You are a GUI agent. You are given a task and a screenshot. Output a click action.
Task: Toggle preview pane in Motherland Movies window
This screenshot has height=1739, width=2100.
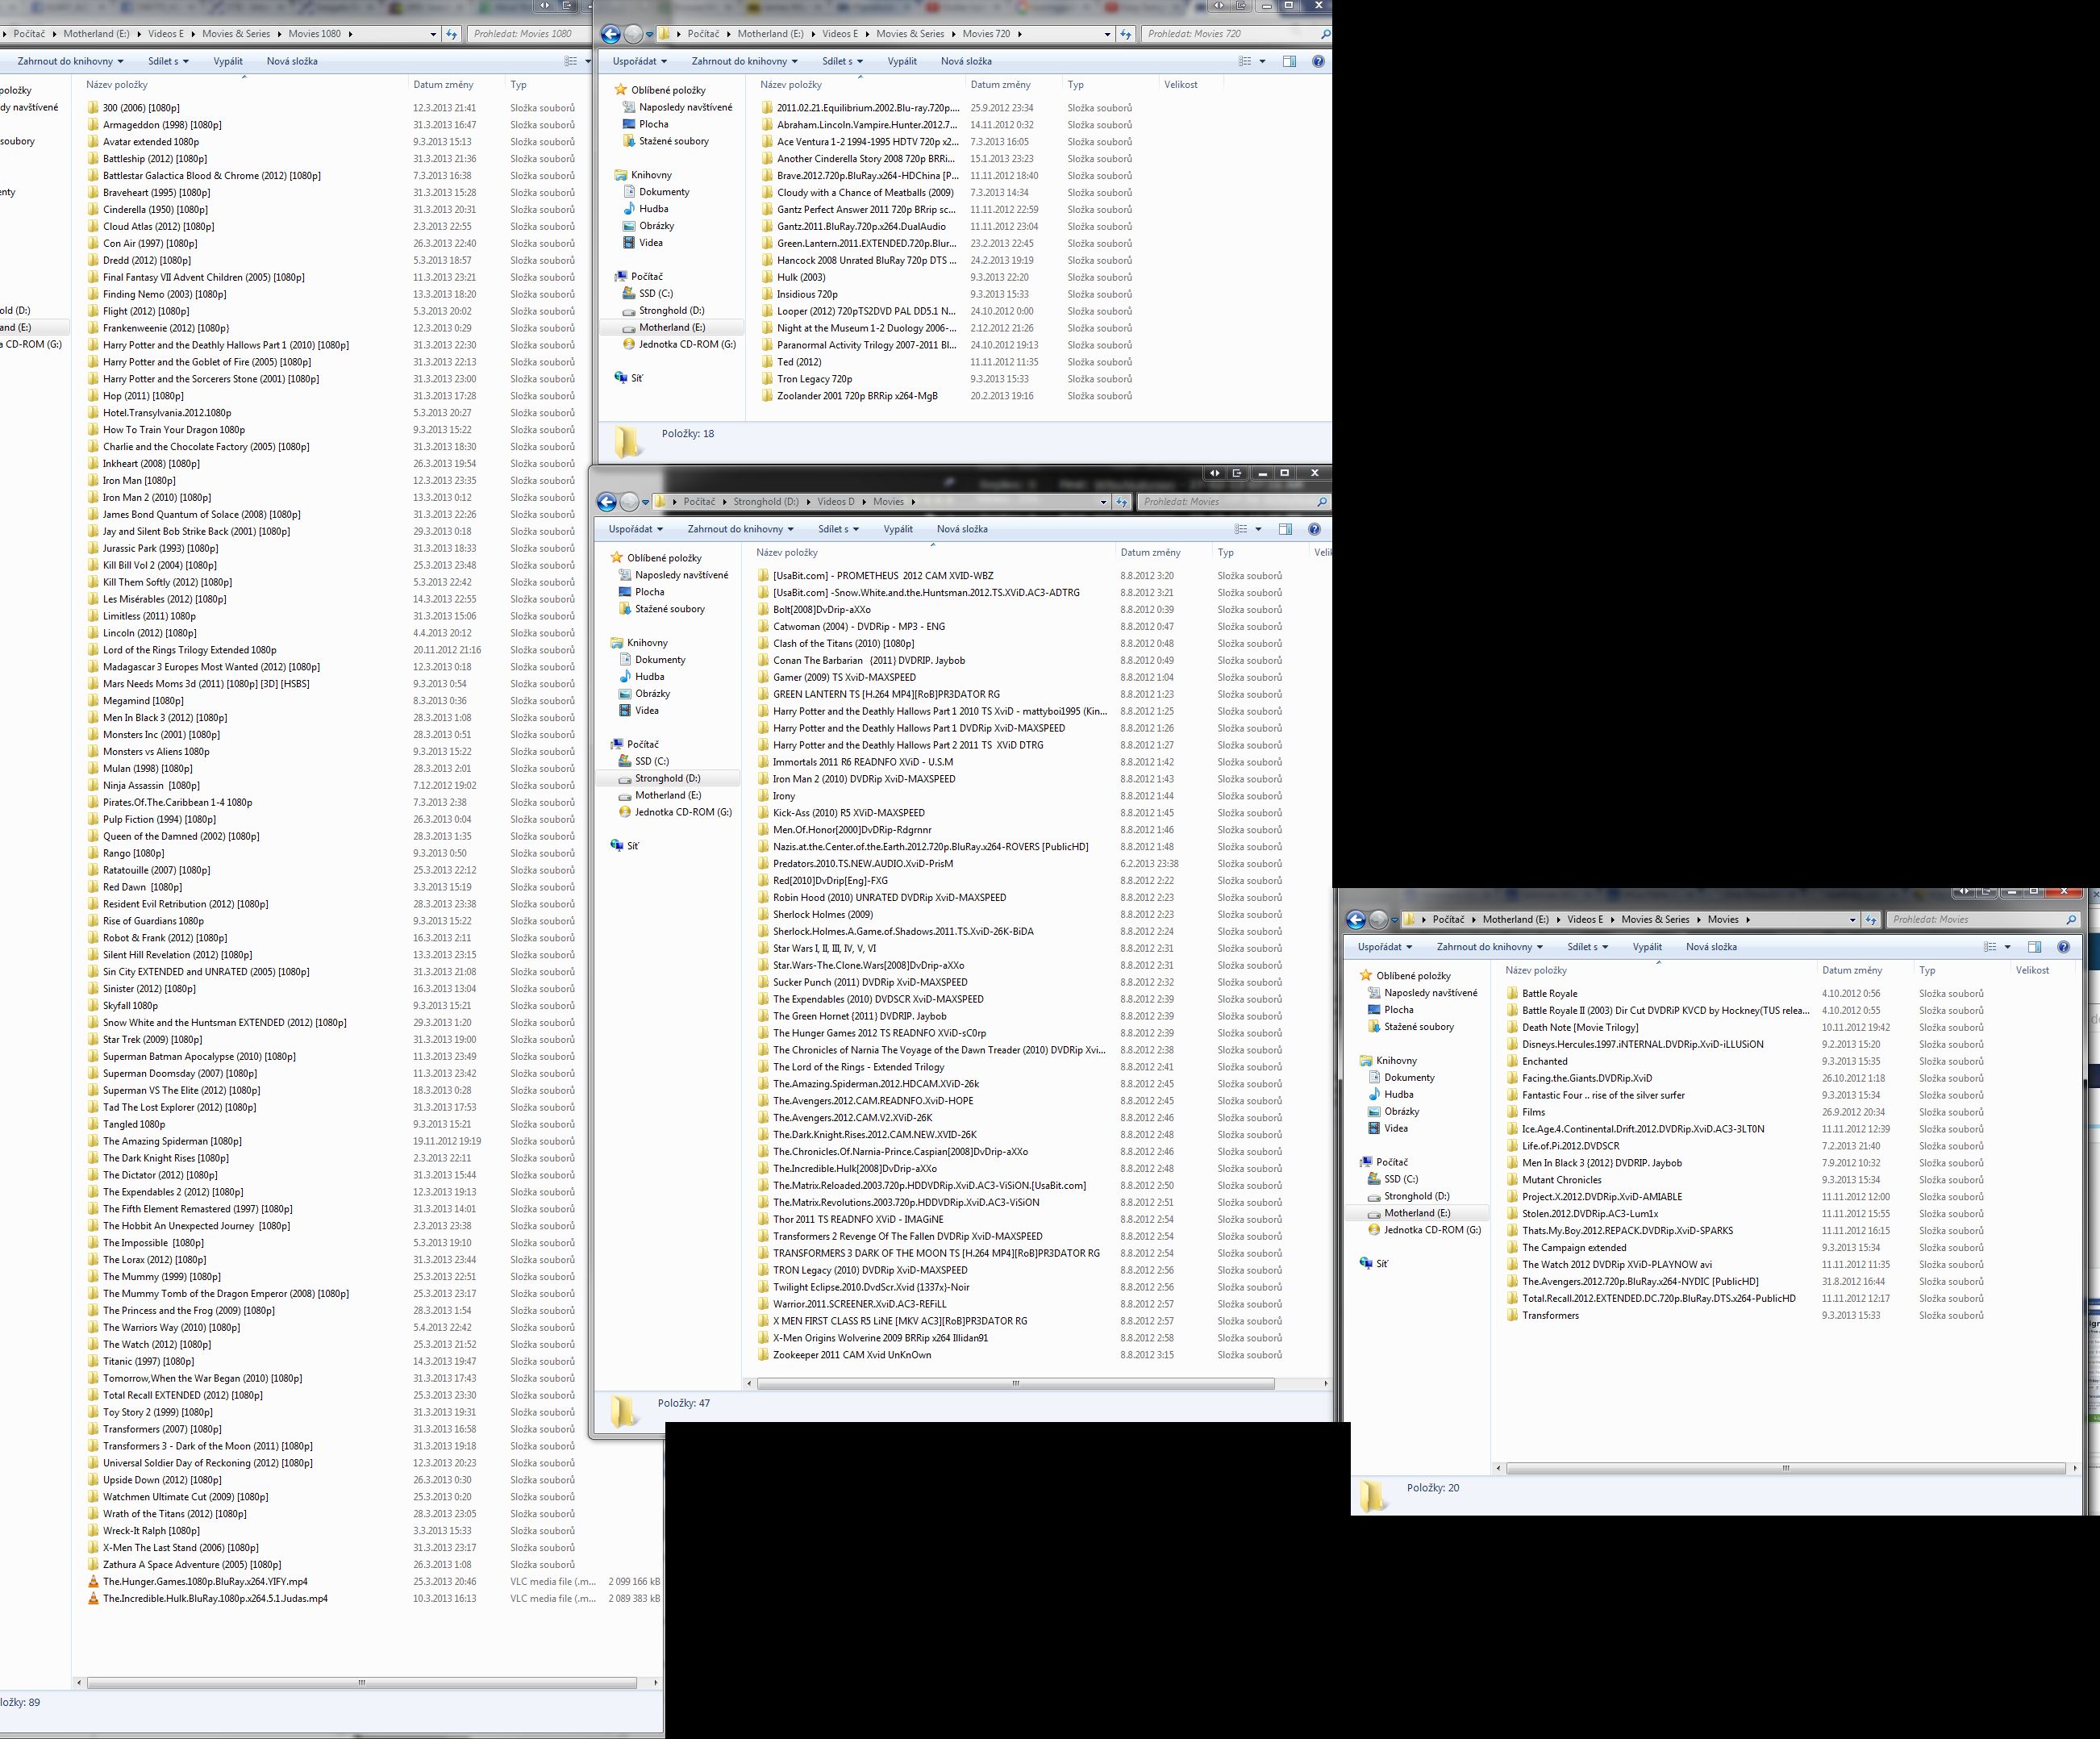pyautogui.click(x=2034, y=947)
